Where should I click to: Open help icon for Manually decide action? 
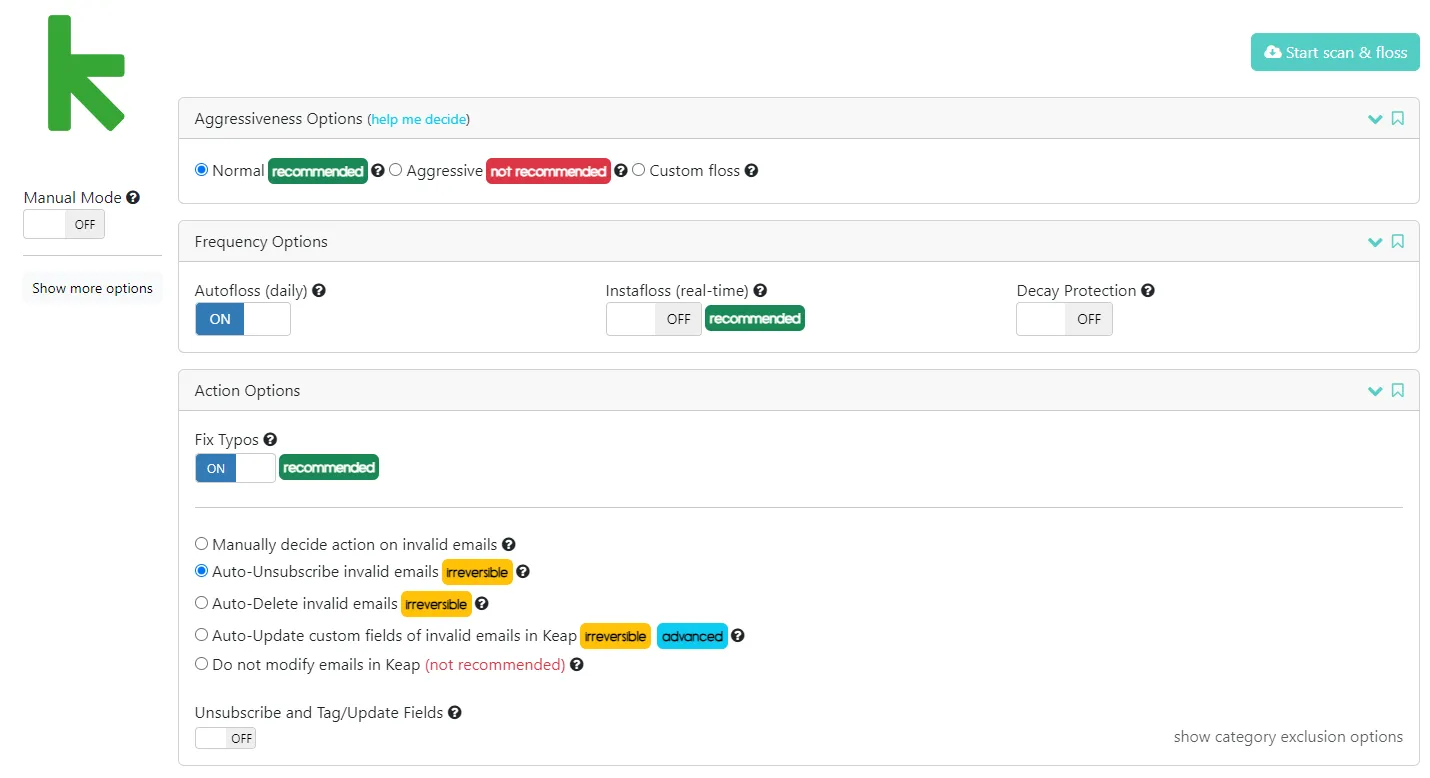508,545
